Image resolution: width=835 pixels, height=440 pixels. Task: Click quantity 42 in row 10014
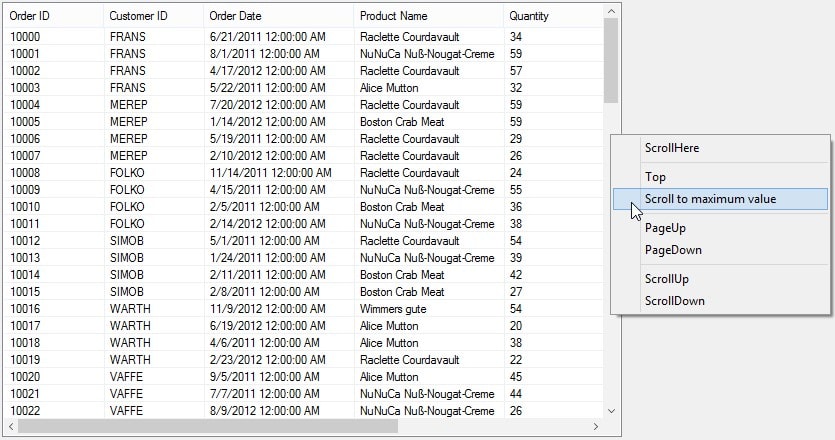point(554,275)
